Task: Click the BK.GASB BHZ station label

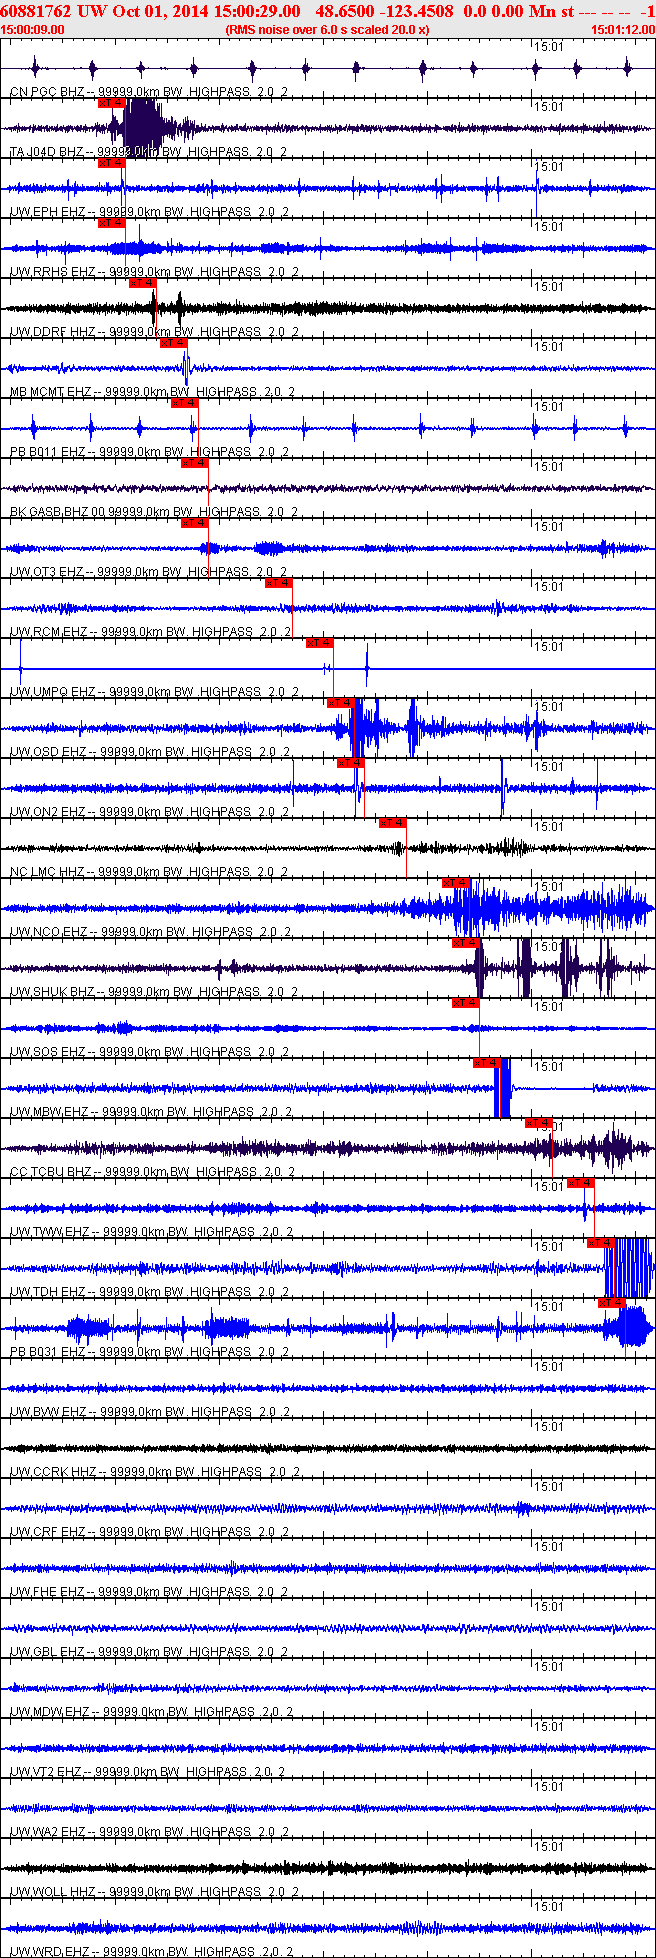Action: tap(153, 512)
